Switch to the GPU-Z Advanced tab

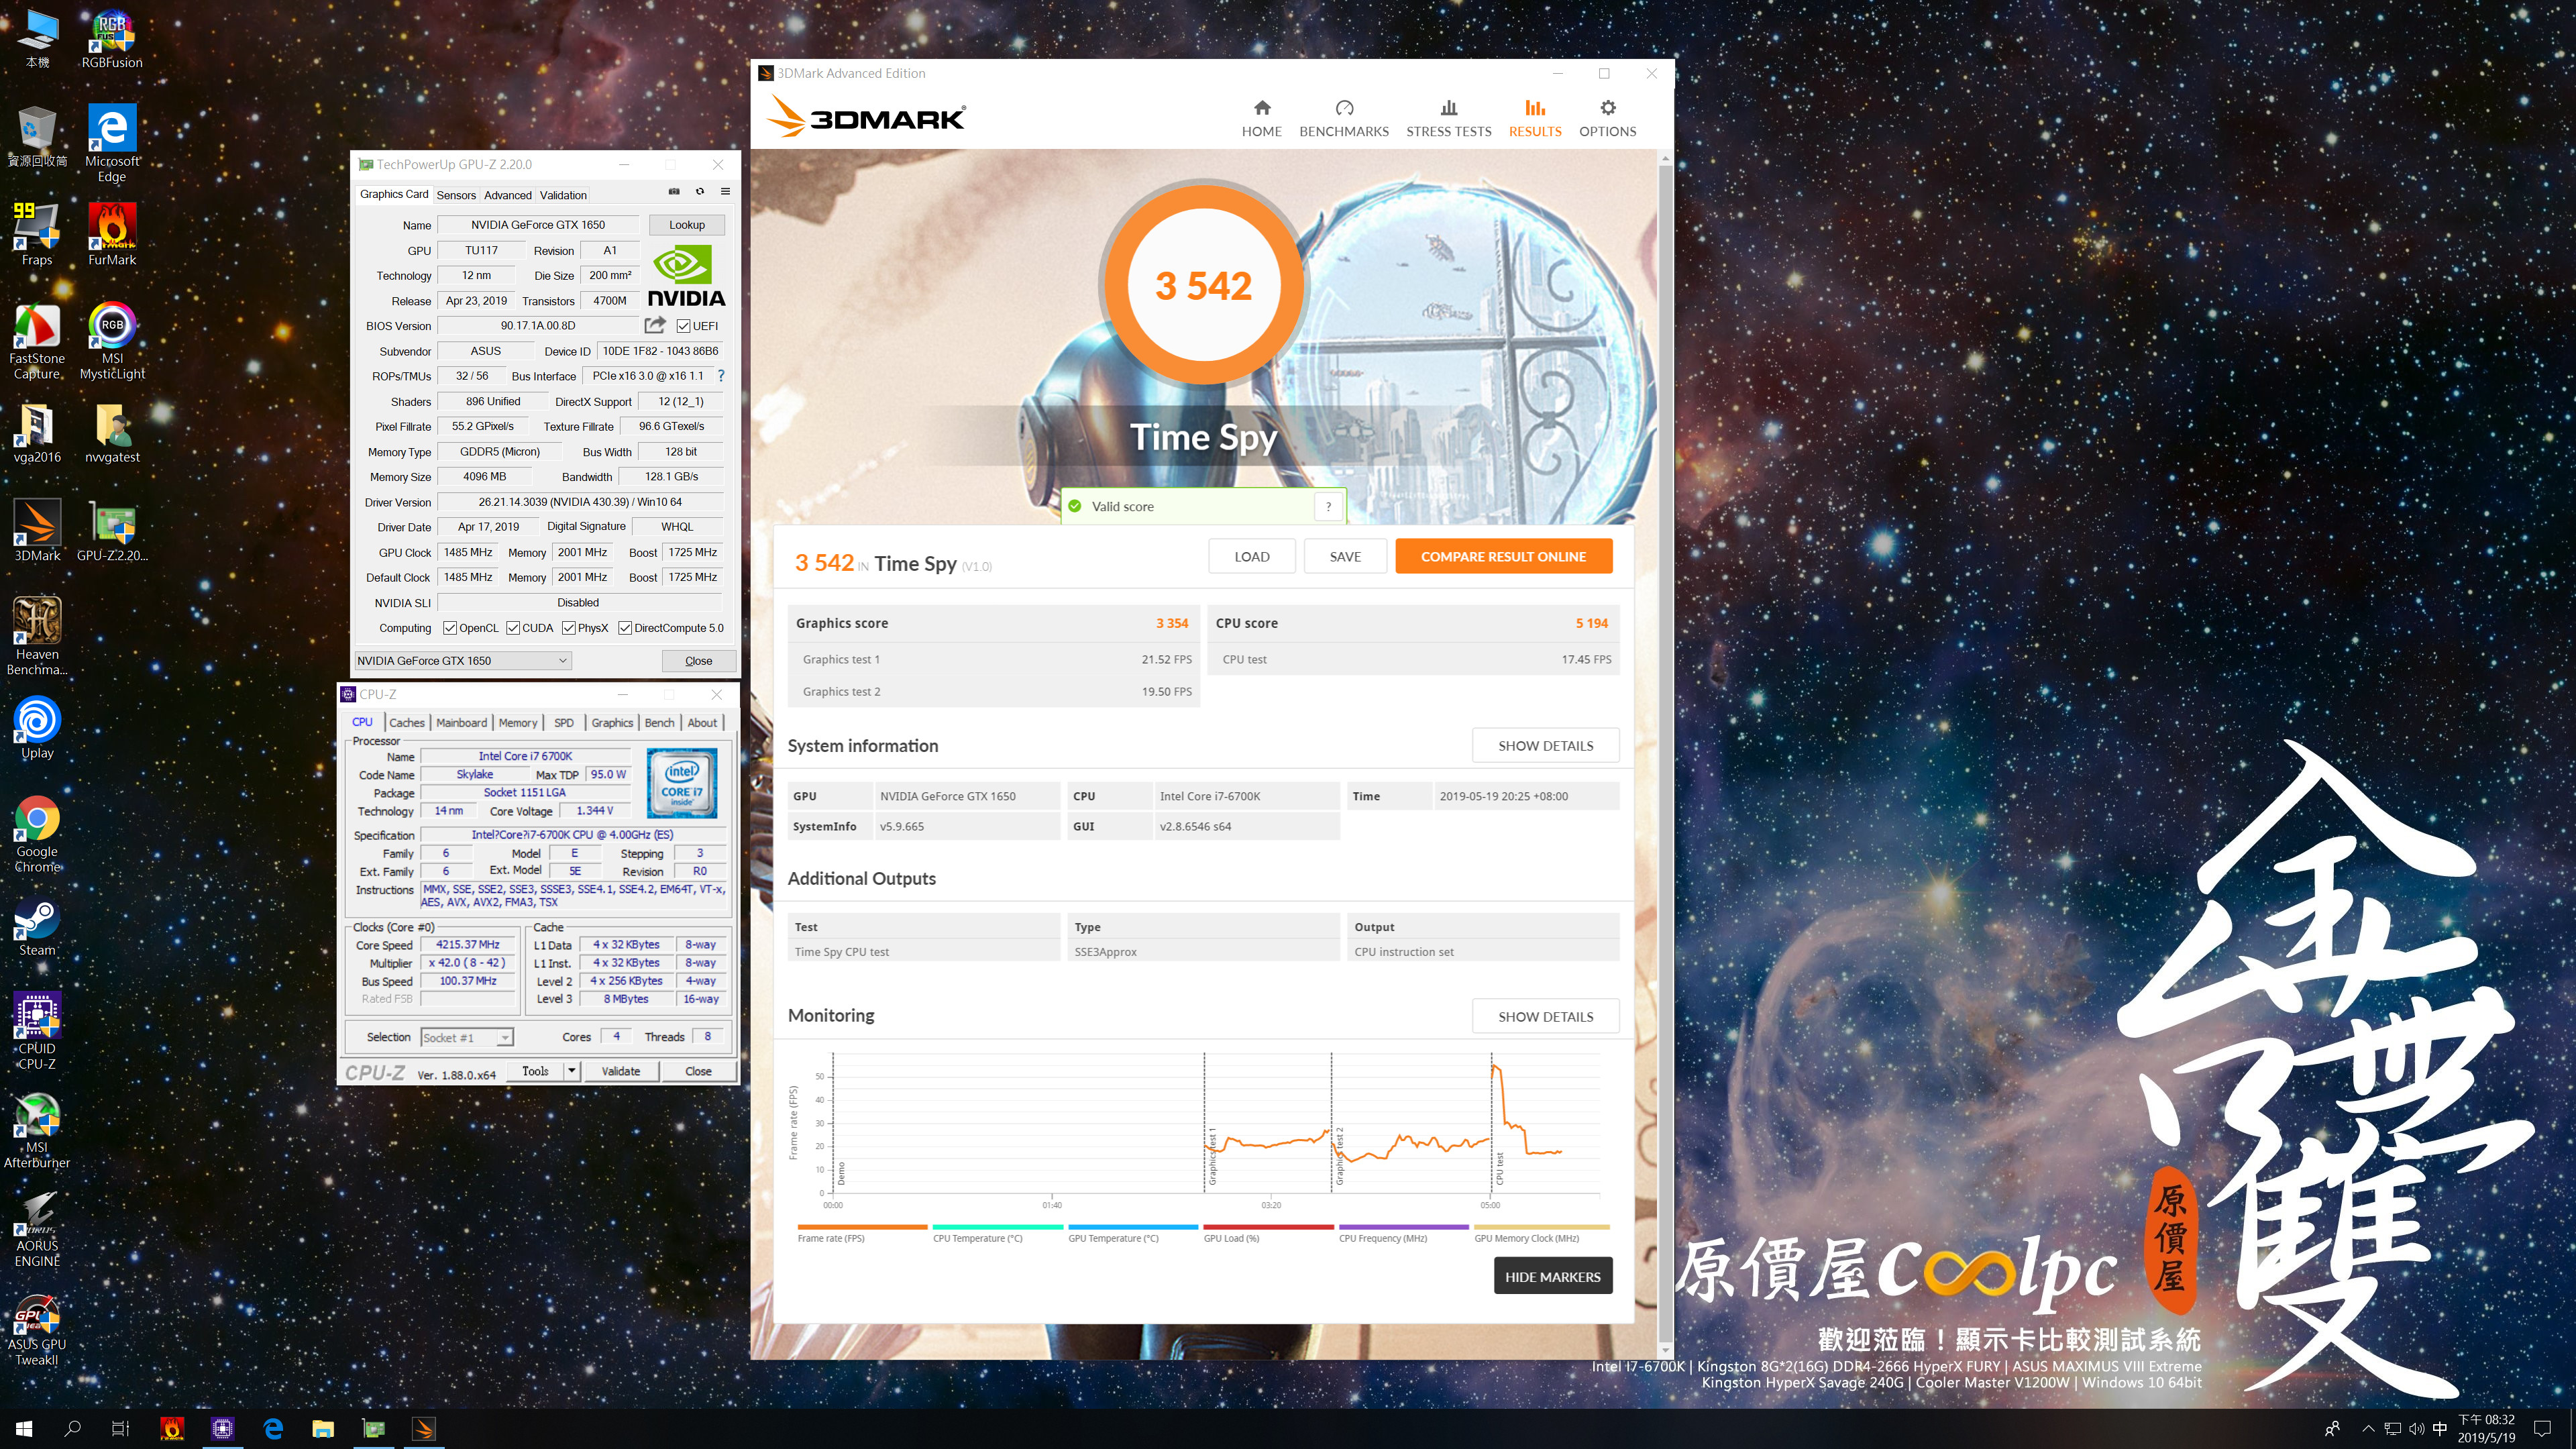[x=508, y=195]
